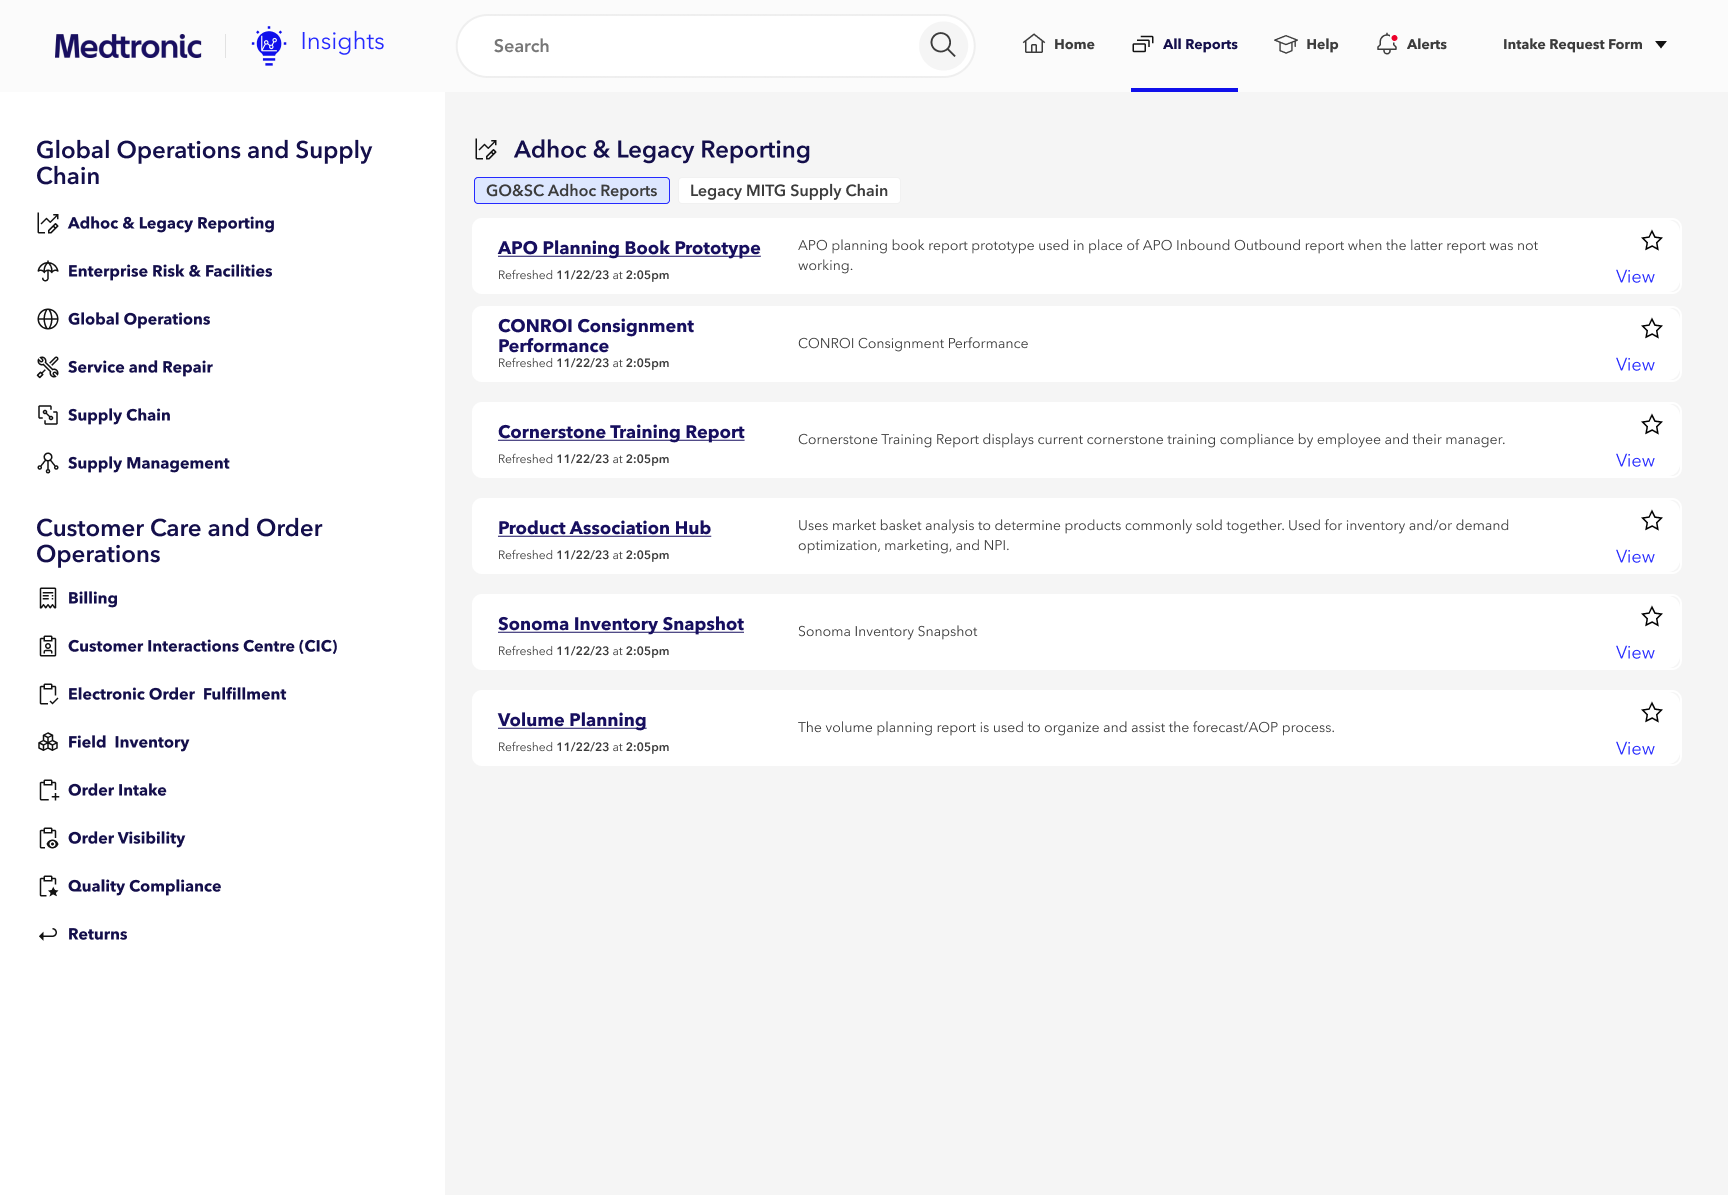Click the page heading chart icon
Viewport: 1728px width, 1195px height.
pyautogui.click(x=486, y=149)
